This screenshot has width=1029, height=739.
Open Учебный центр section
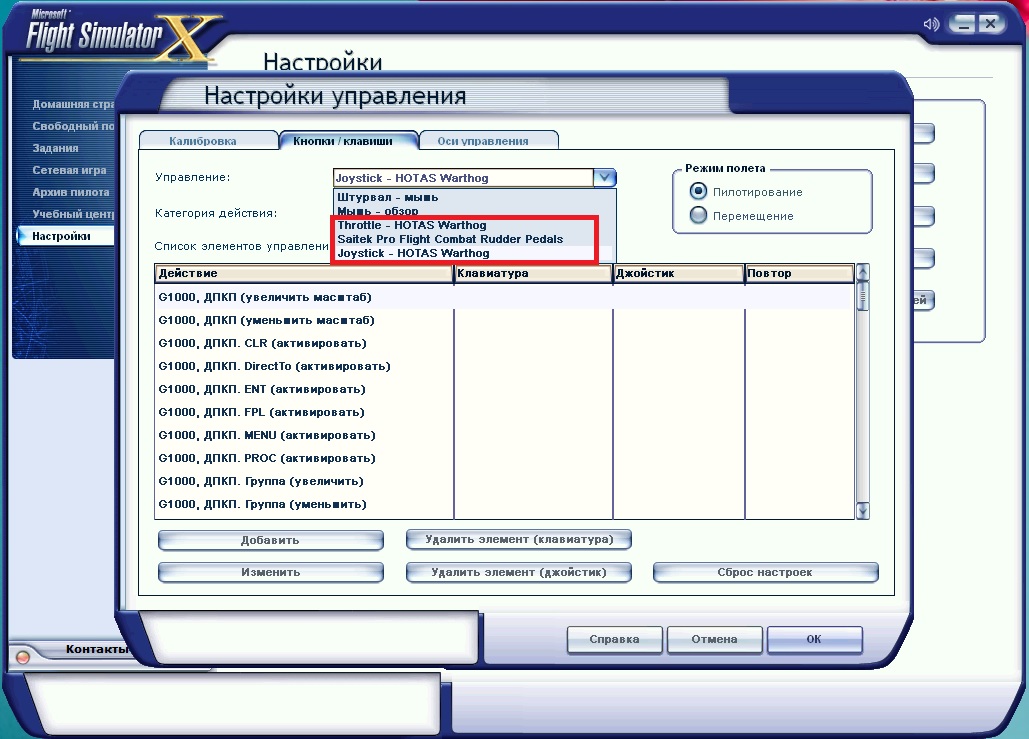(73, 214)
